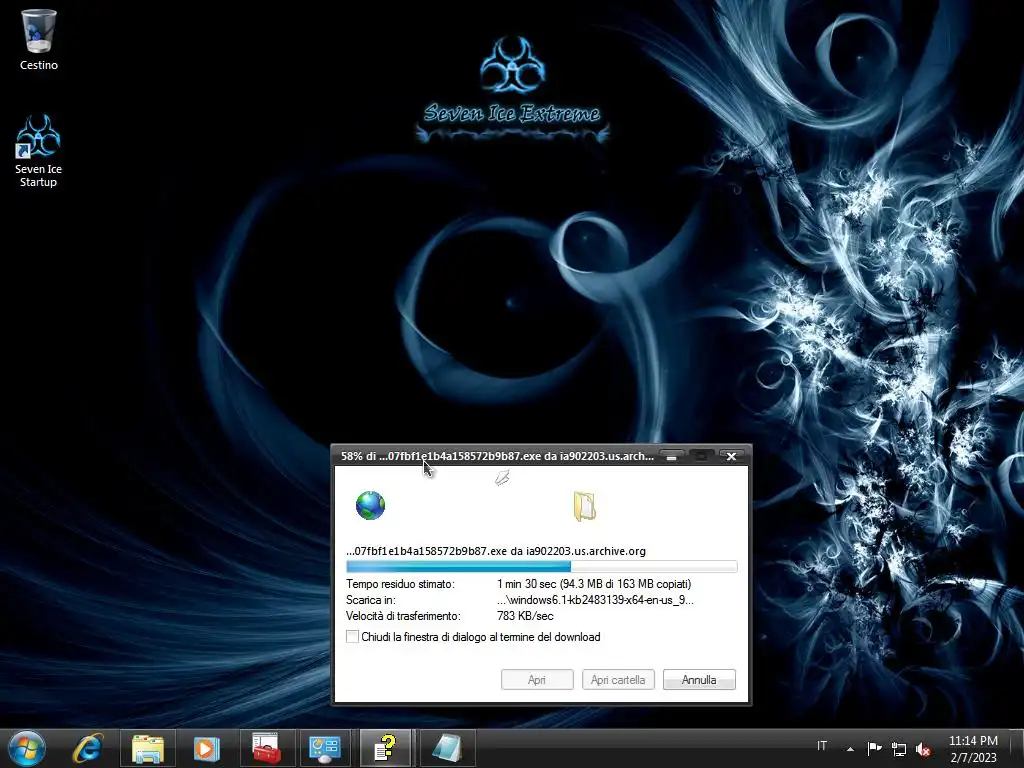Open the Action Center flag icon

(x=874, y=748)
